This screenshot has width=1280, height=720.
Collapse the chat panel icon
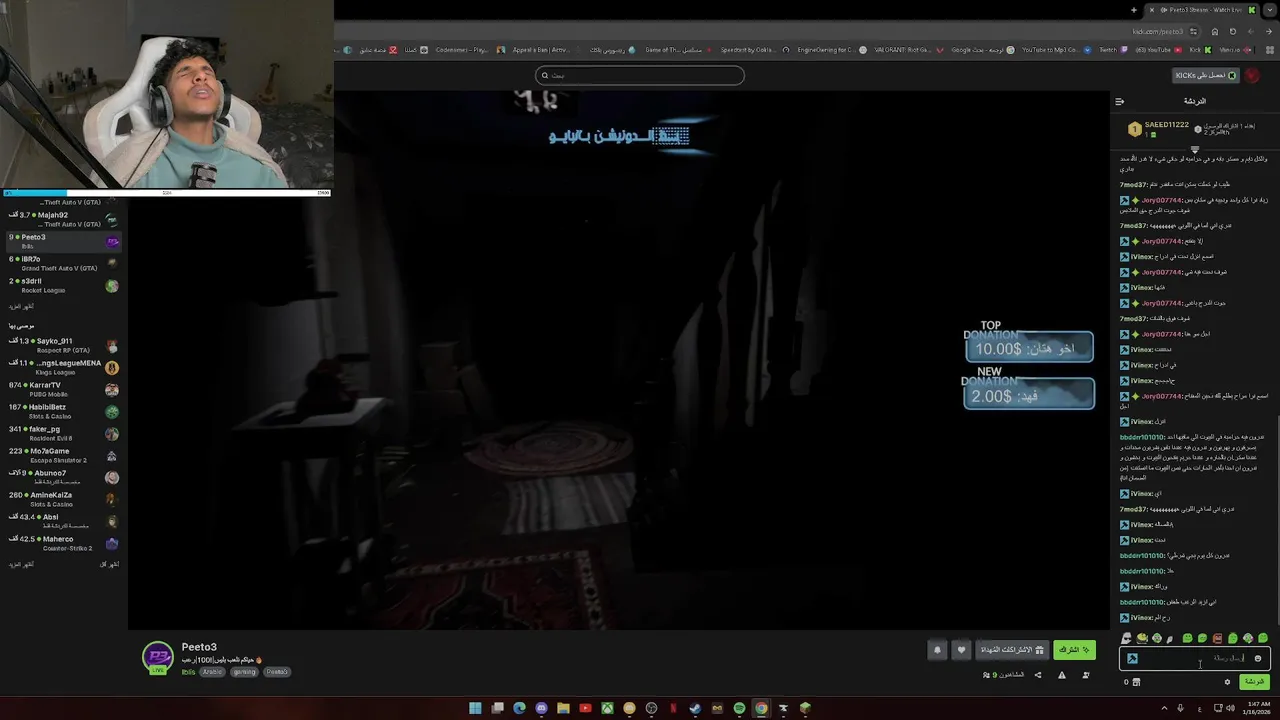[x=1119, y=101]
